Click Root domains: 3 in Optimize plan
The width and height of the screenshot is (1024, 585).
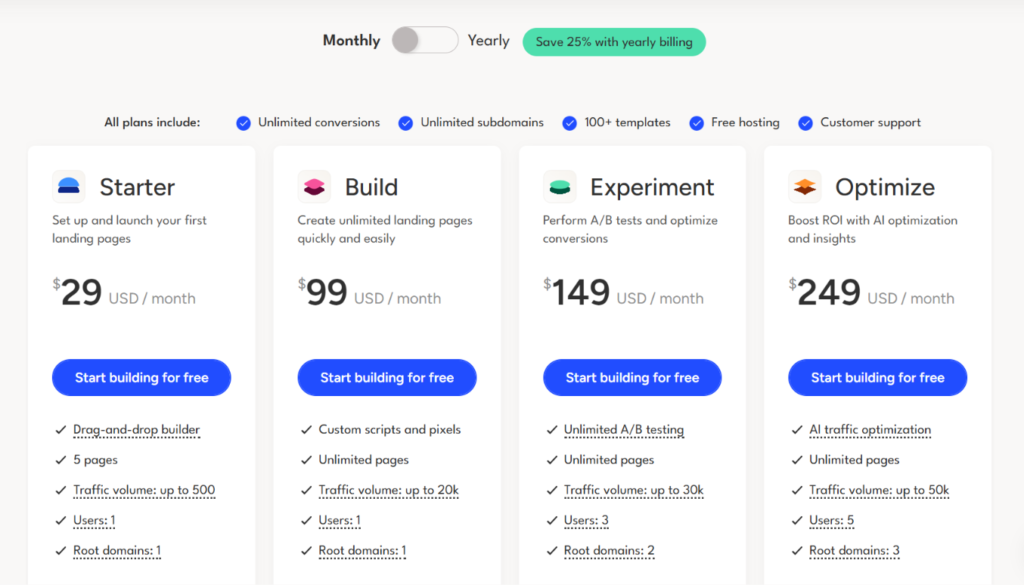tap(854, 550)
